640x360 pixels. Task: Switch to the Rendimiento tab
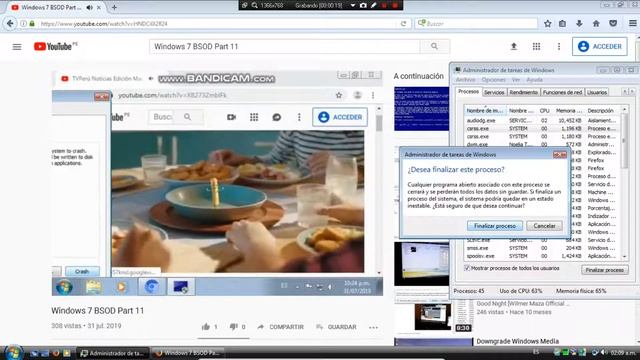point(524,92)
